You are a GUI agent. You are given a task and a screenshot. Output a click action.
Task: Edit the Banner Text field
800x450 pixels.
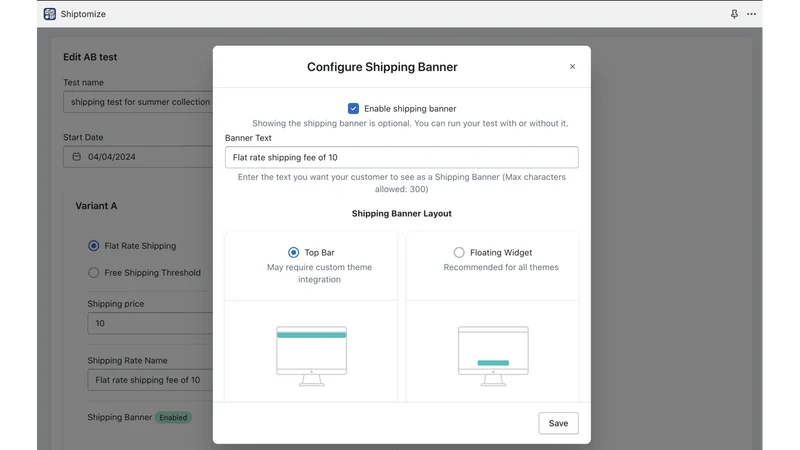click(402, 157)
